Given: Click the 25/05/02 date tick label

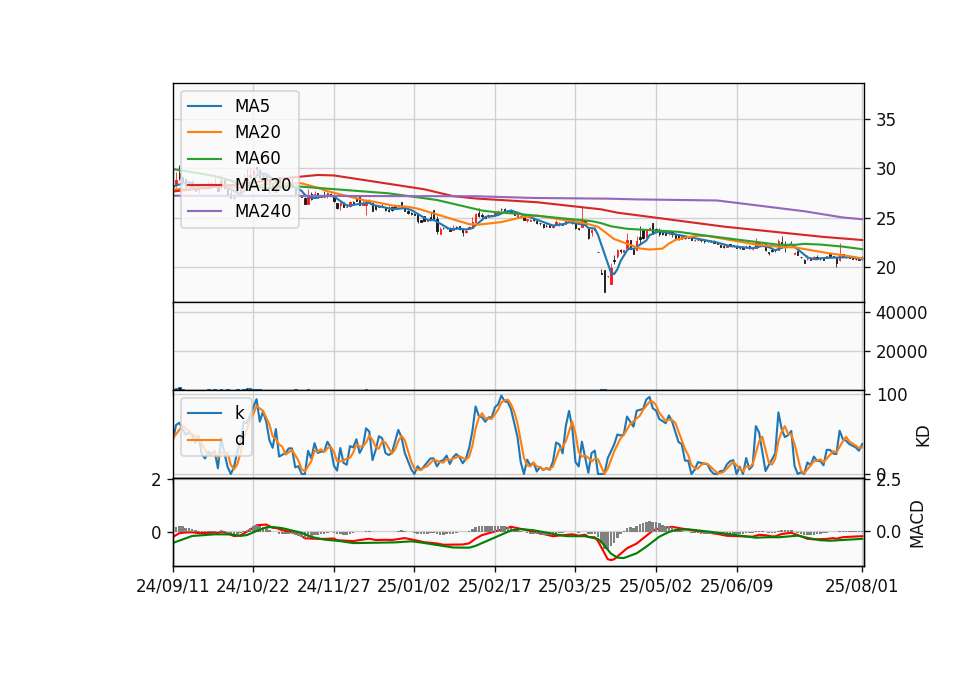Looking at the screenshot, I should click(x=656, y=586).
